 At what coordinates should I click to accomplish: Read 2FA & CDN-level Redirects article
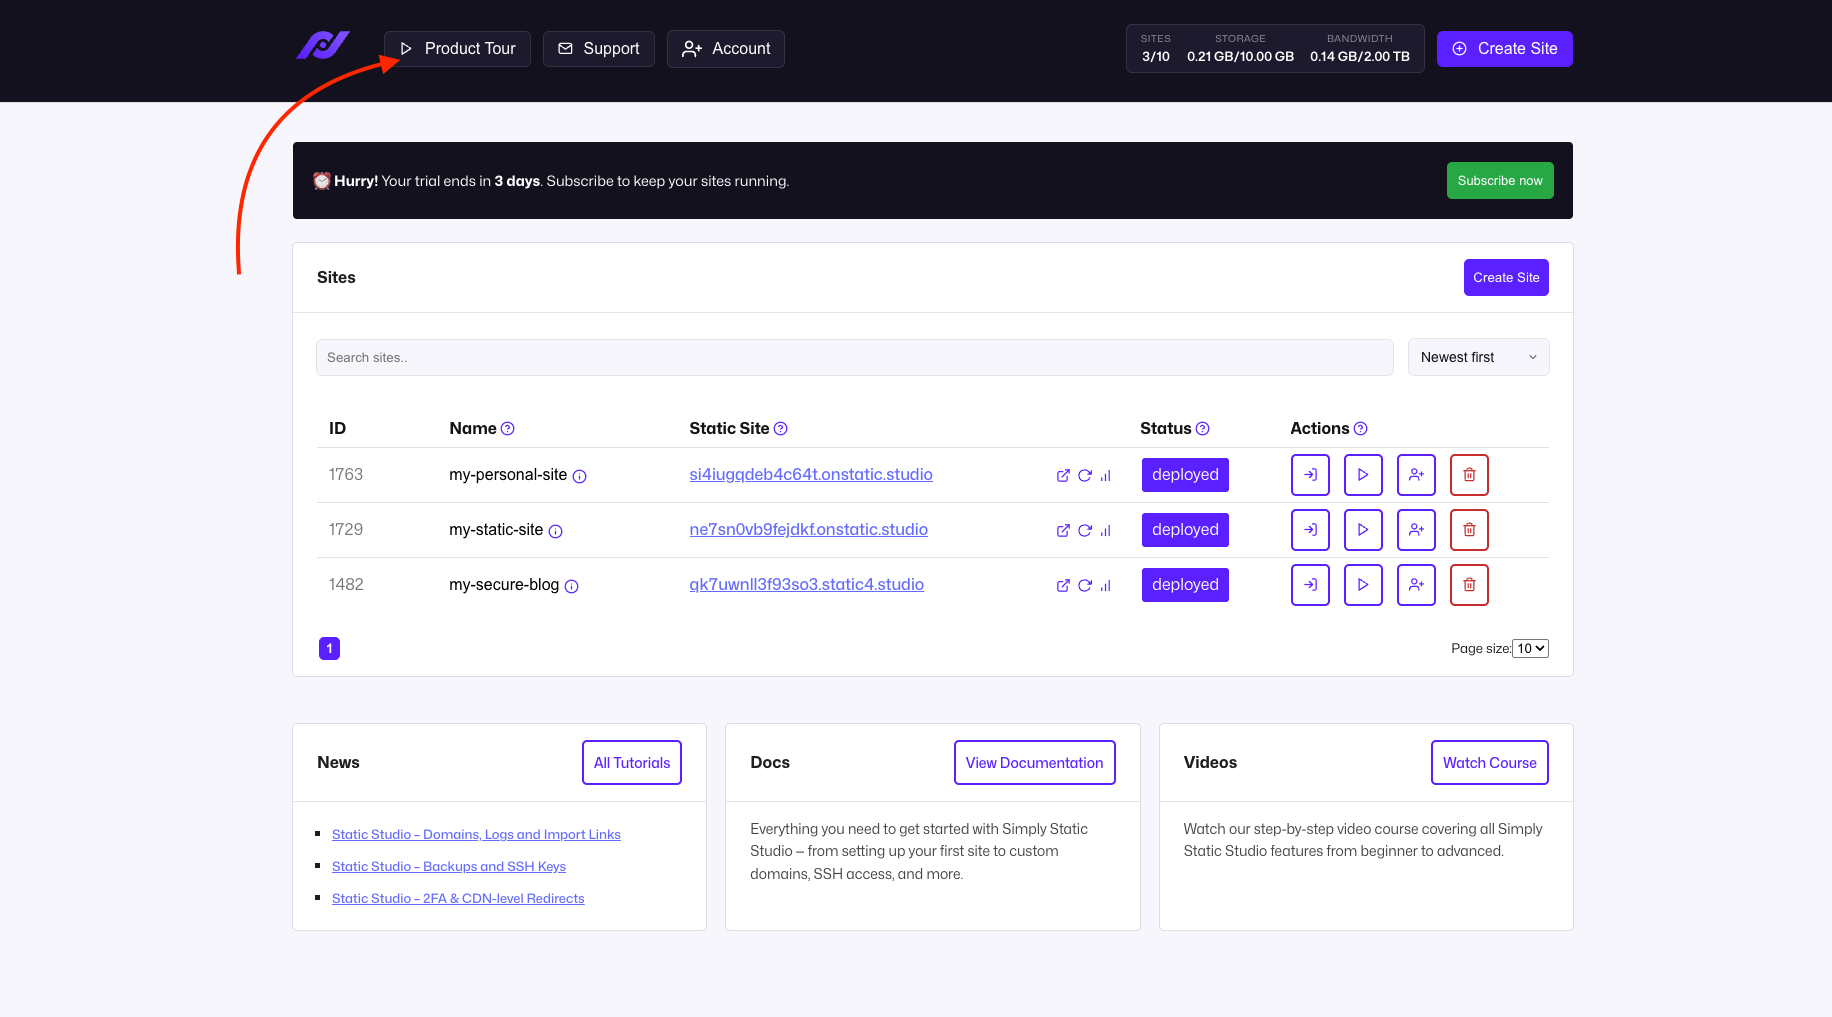pos(458,899)
